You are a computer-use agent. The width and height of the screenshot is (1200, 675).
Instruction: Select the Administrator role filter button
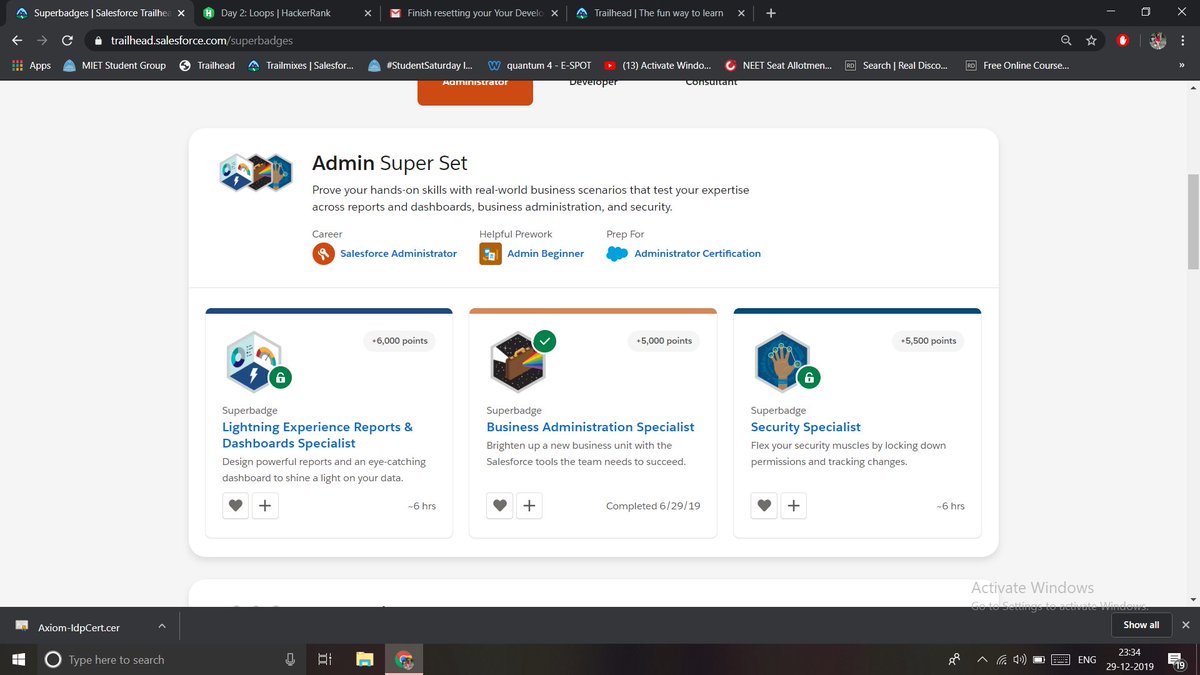tap(475, 92)
